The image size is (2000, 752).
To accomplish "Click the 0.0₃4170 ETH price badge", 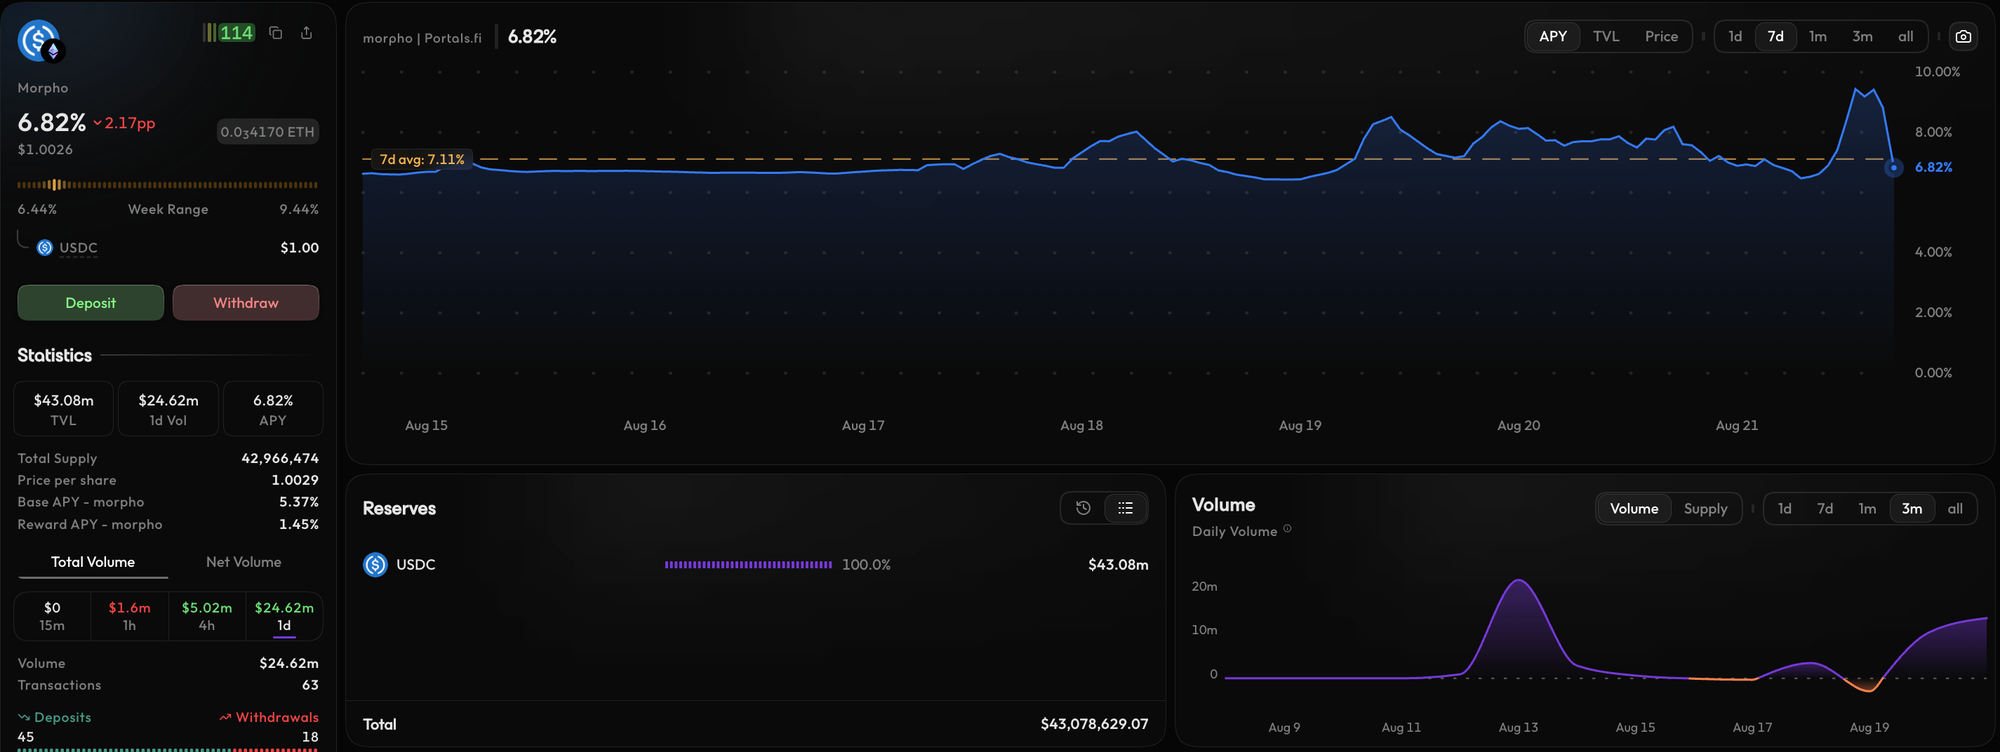I will point(268,132).
